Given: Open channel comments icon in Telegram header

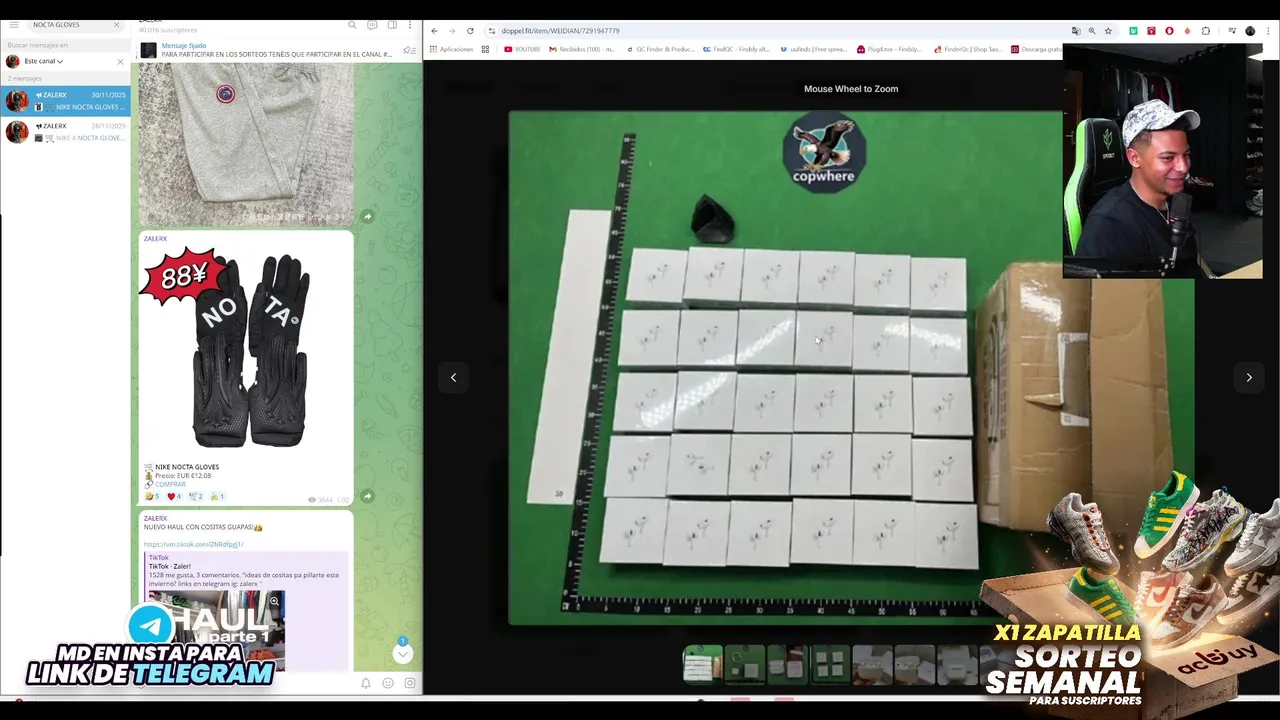Looking at the screenshot, I should pos(372,25).
